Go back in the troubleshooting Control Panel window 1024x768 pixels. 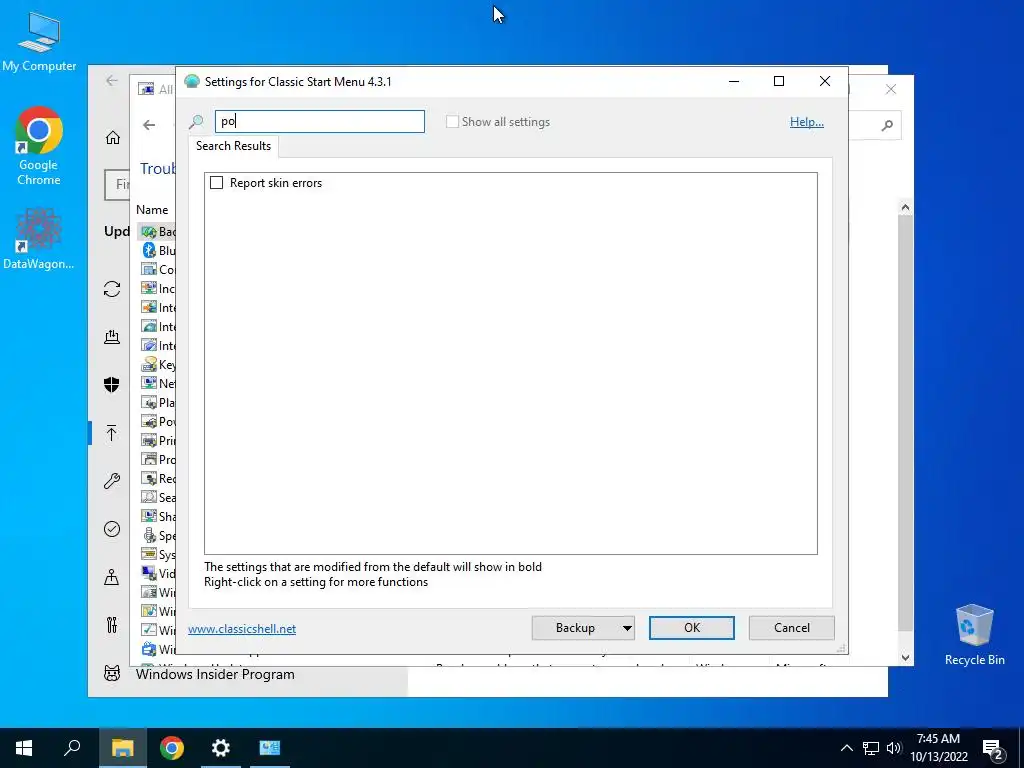[x=150, y=125]
